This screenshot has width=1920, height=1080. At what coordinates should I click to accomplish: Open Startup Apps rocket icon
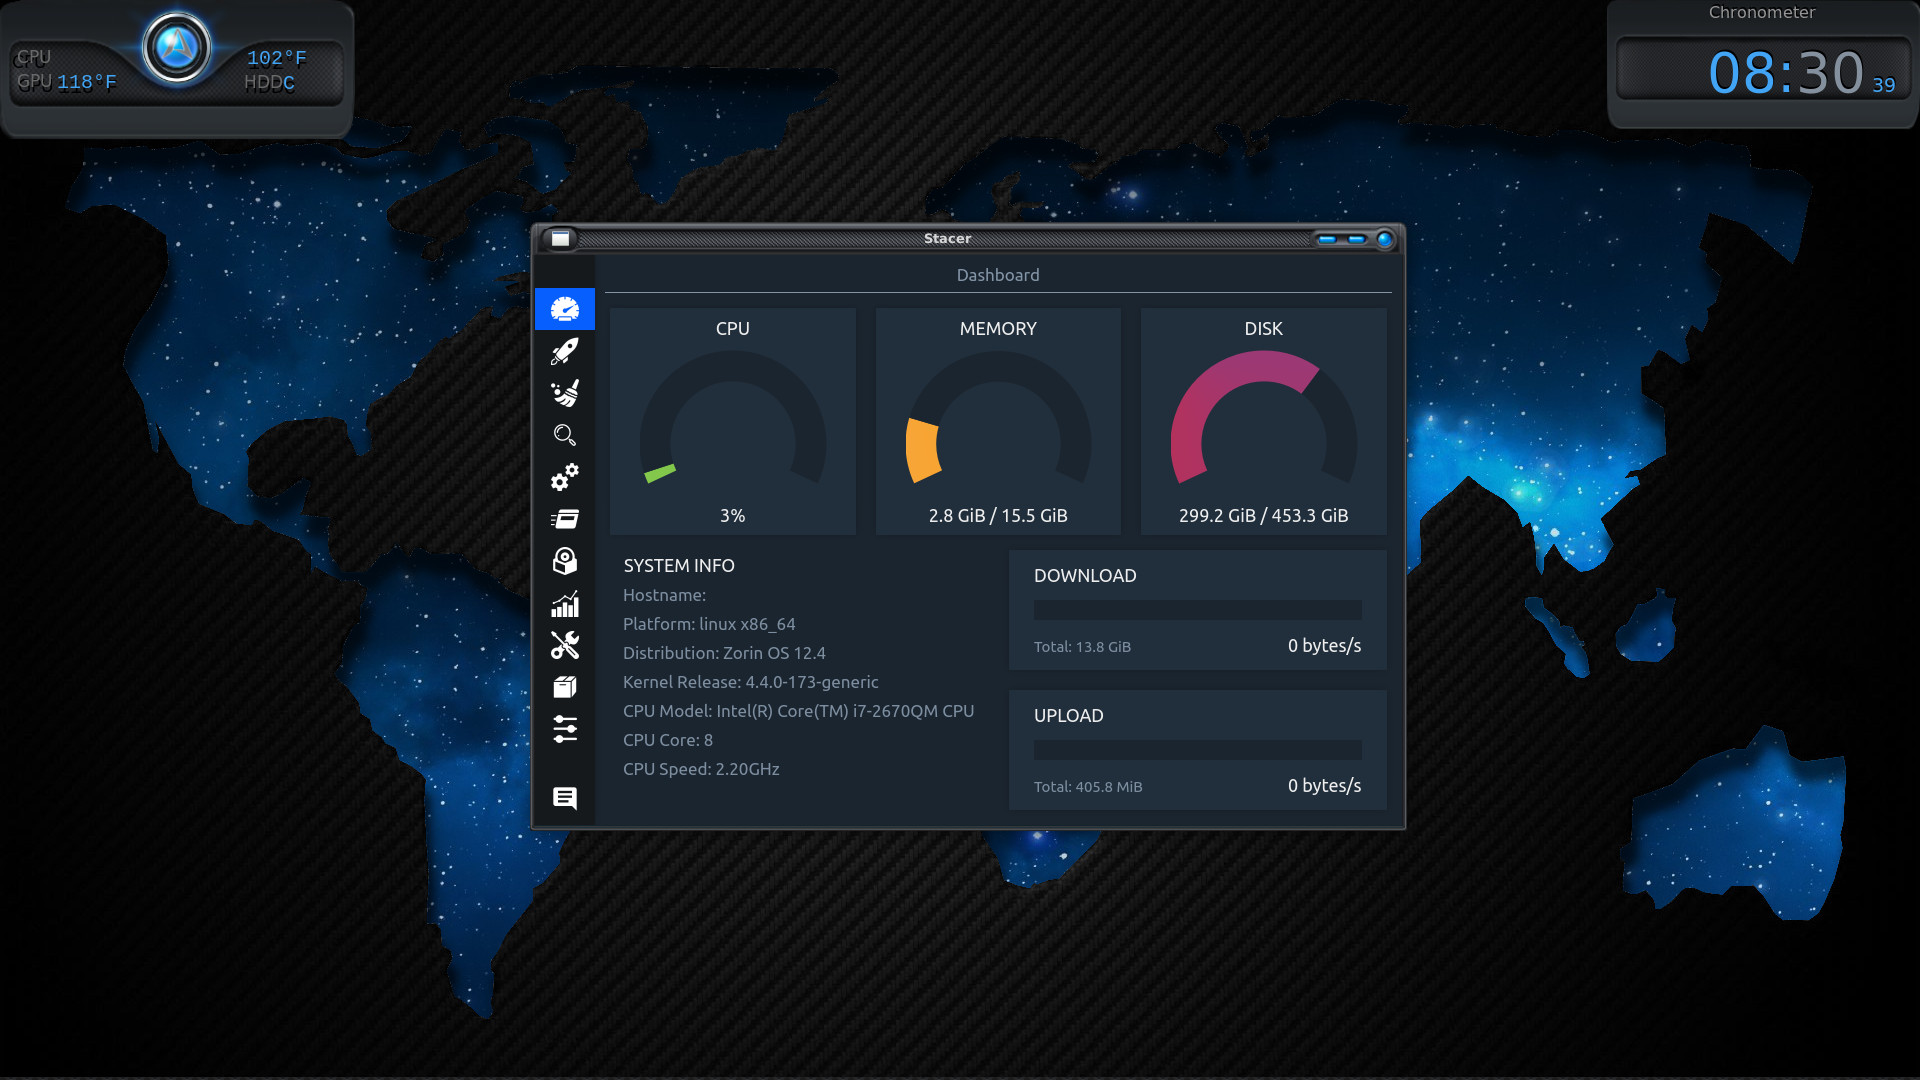[x=565, y=351]
